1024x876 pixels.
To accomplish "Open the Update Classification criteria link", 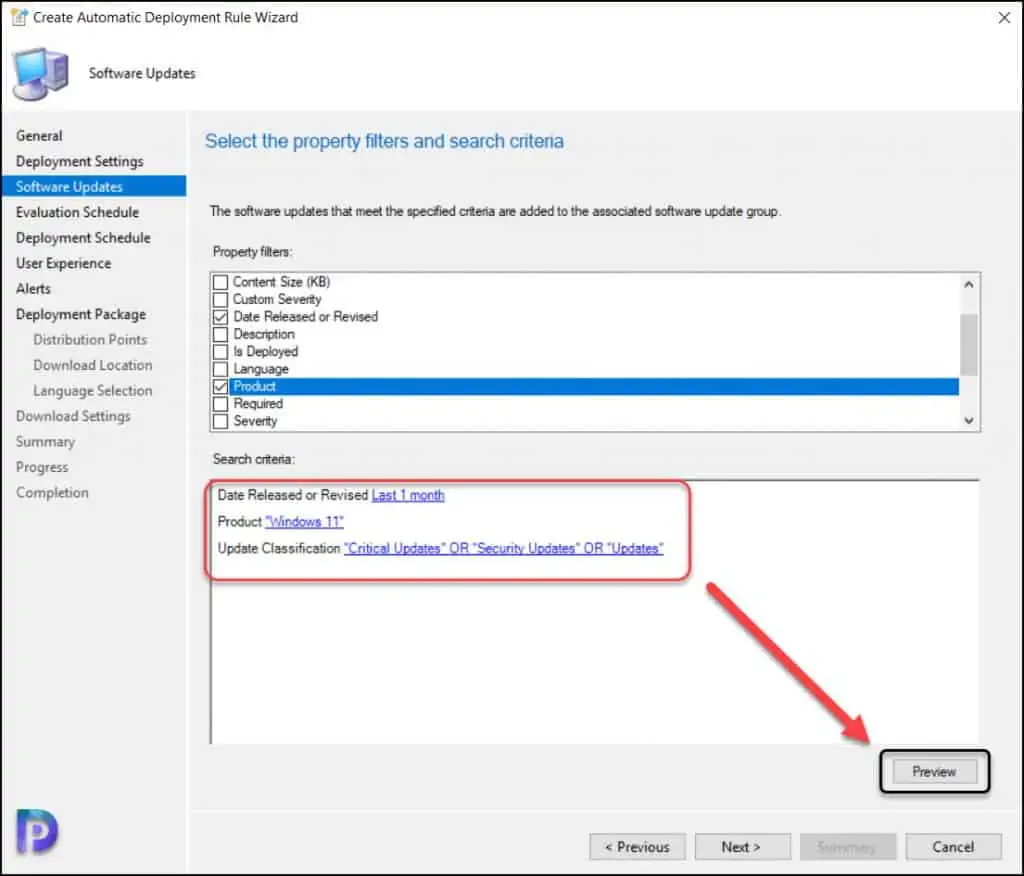I will click(503, 549).
